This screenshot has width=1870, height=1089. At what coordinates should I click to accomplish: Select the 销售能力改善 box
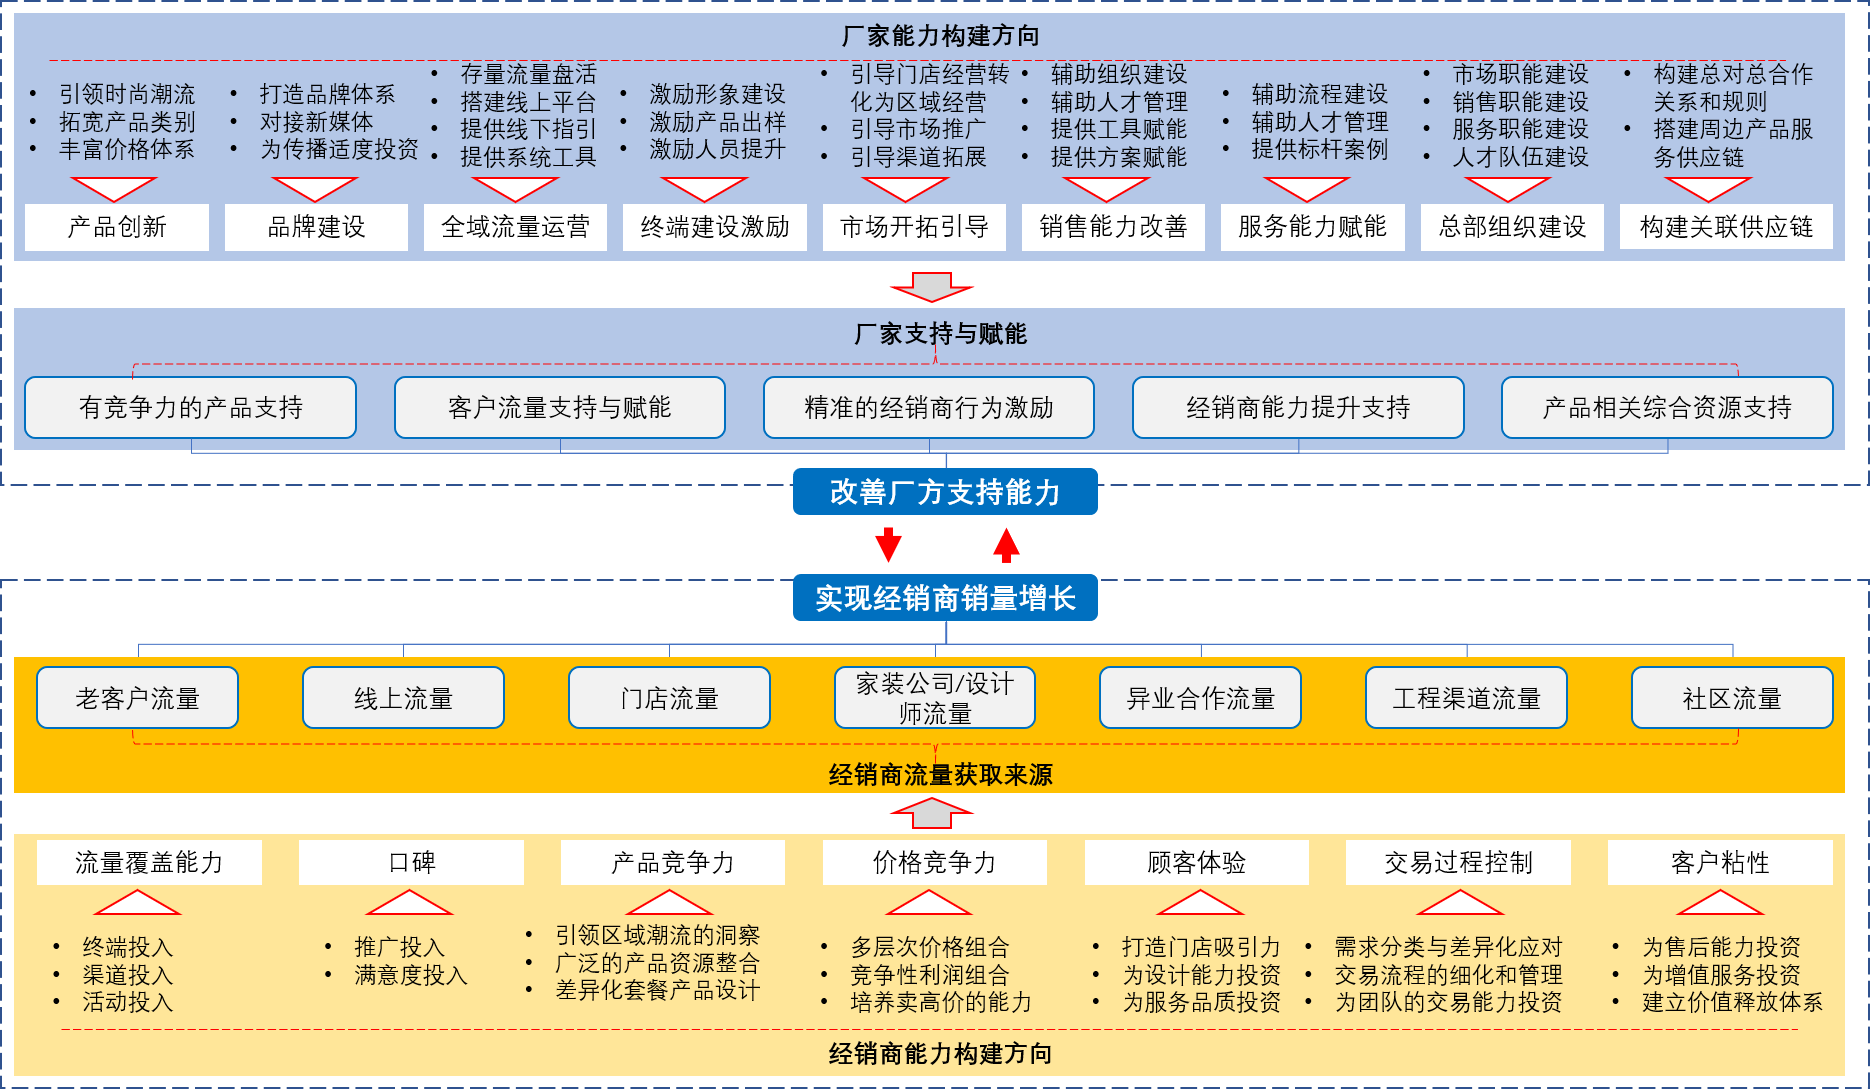point(1113,227)
